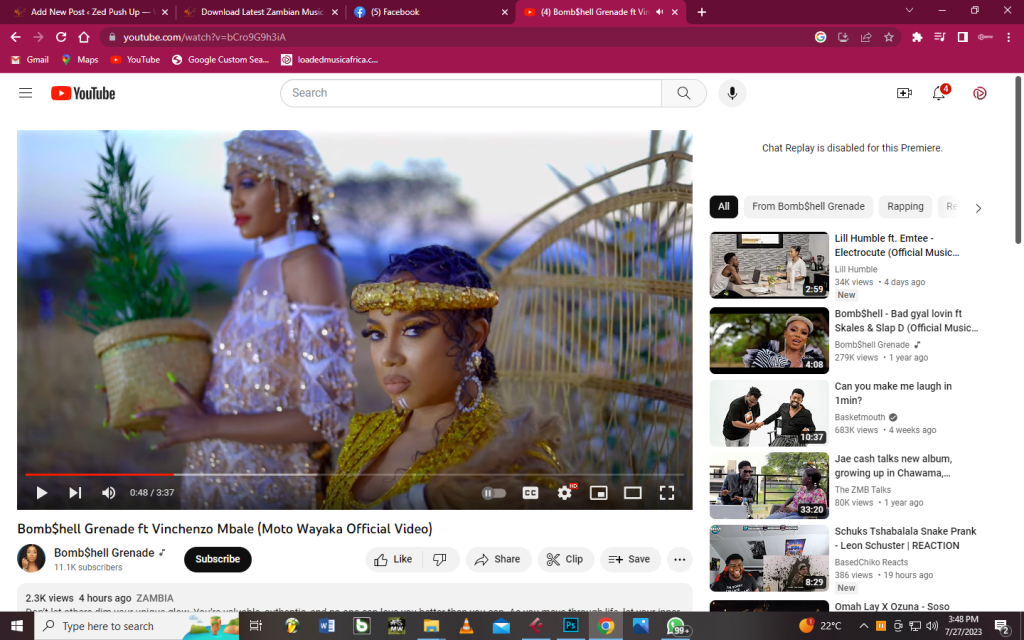This screenshot has width=1024, height=640.
Task: Open the player settings gear
Action: [x=565, y=492]
